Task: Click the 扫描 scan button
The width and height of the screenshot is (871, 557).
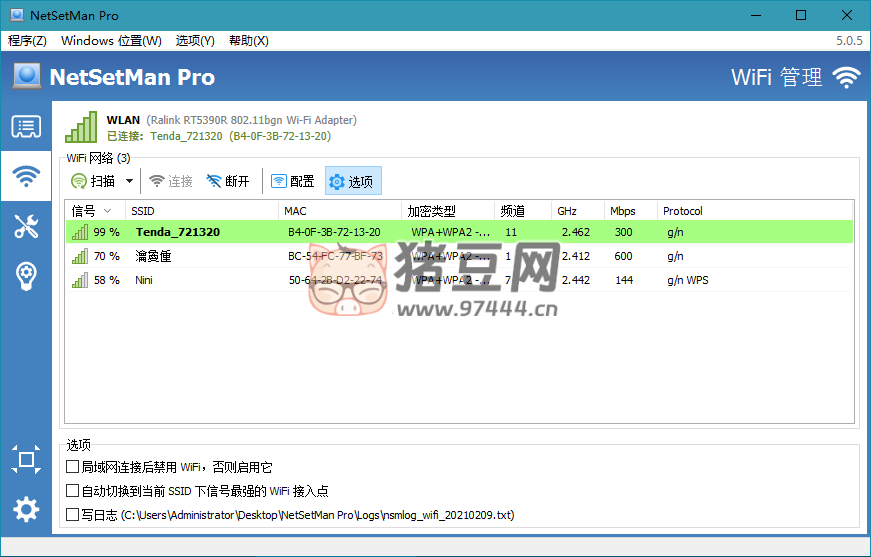Action: (x=93, y=181)
